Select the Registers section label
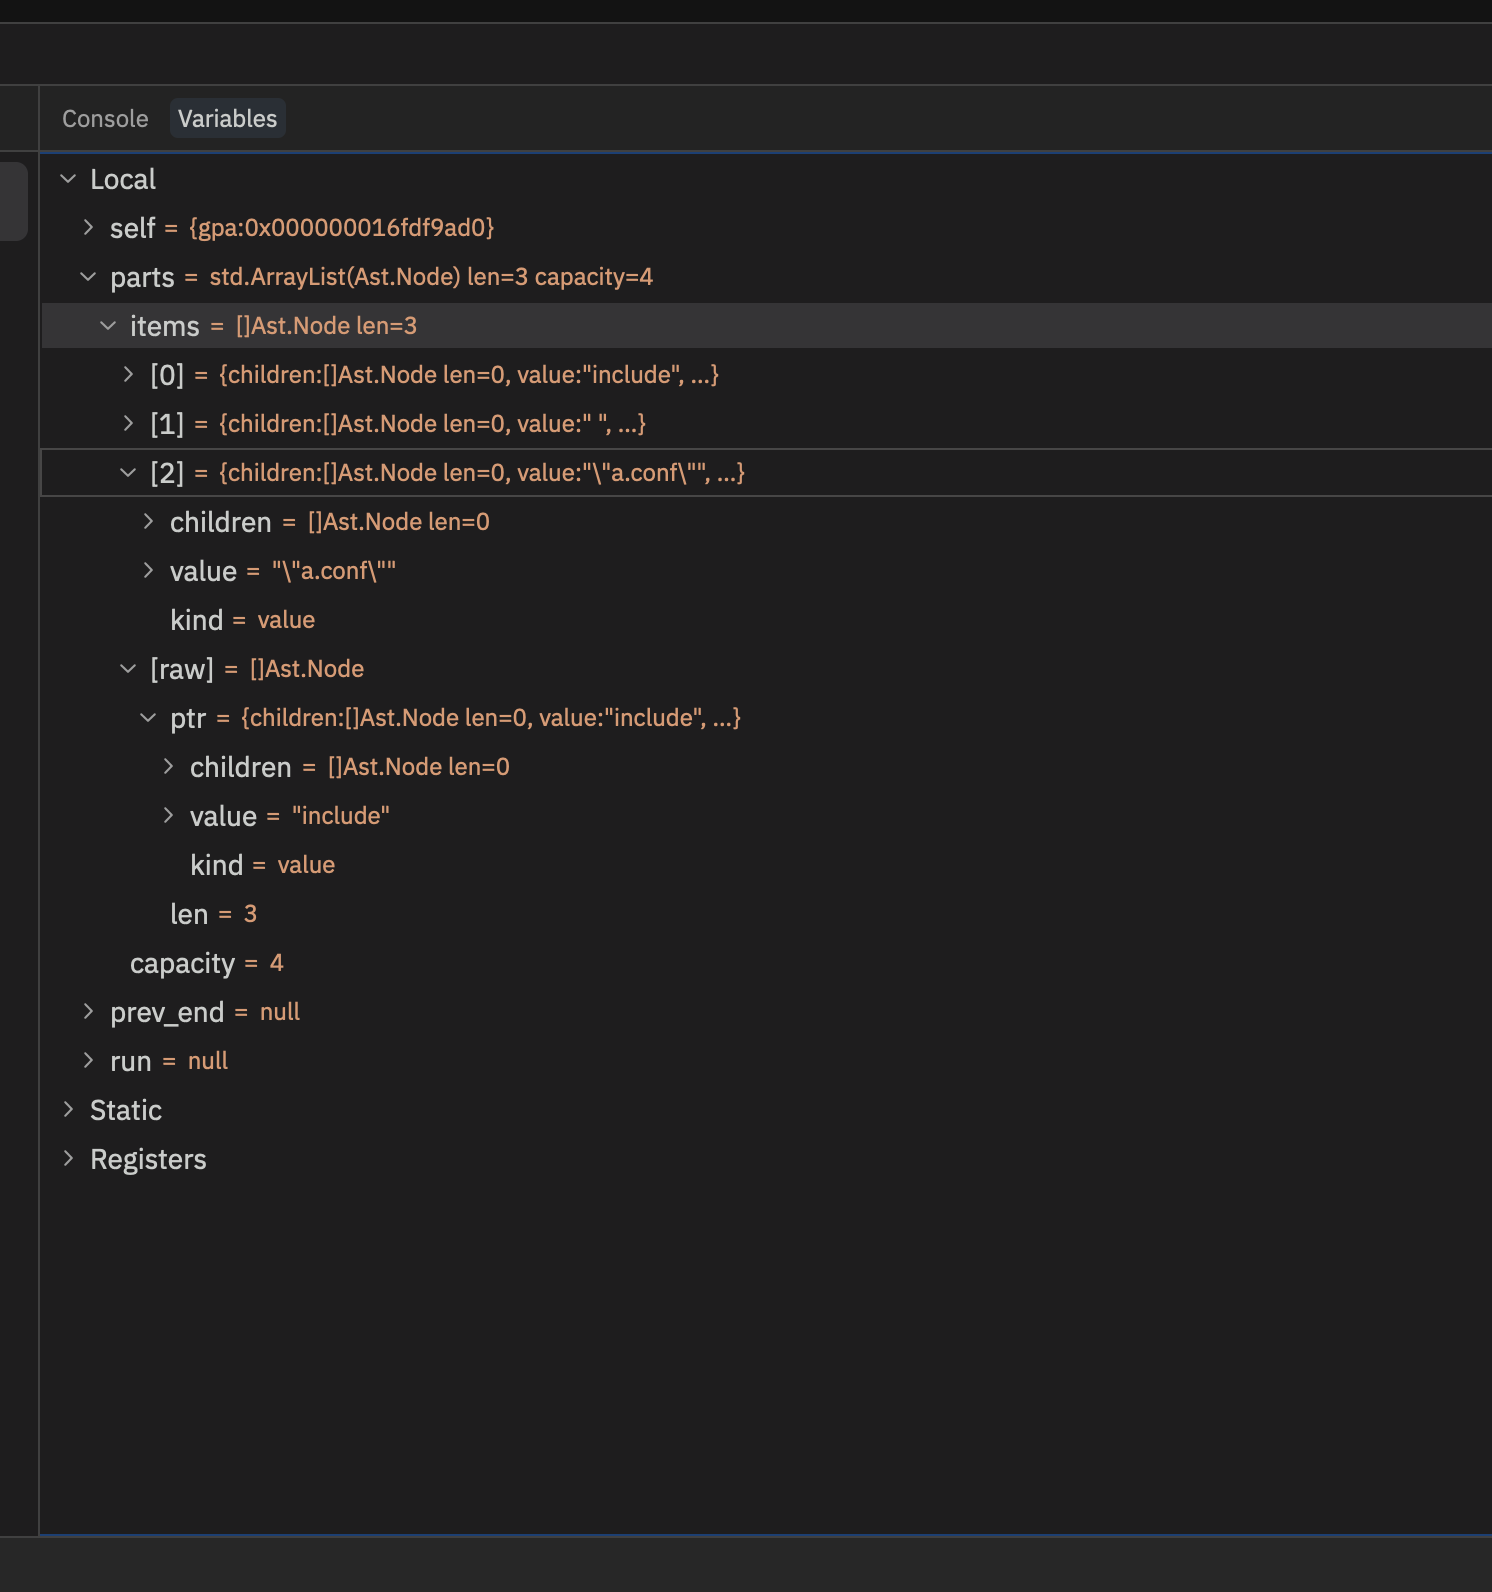The width and height of the screenshot is (1492, 1592). [x=148, y=1159]
